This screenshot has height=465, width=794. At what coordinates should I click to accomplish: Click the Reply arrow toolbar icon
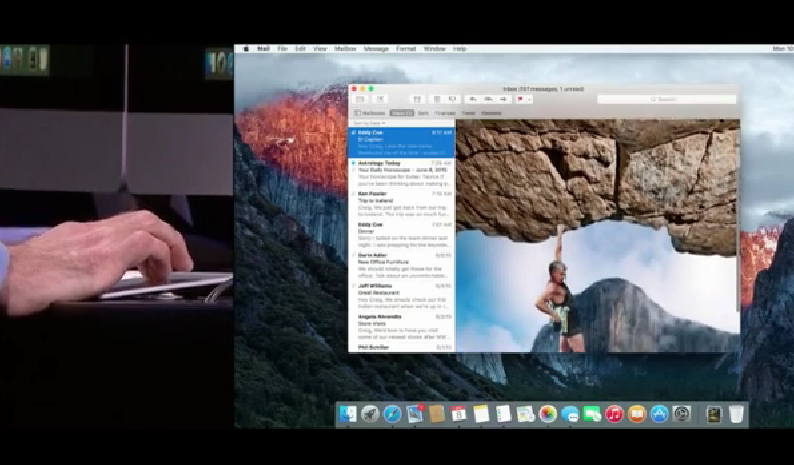(473, 99)
